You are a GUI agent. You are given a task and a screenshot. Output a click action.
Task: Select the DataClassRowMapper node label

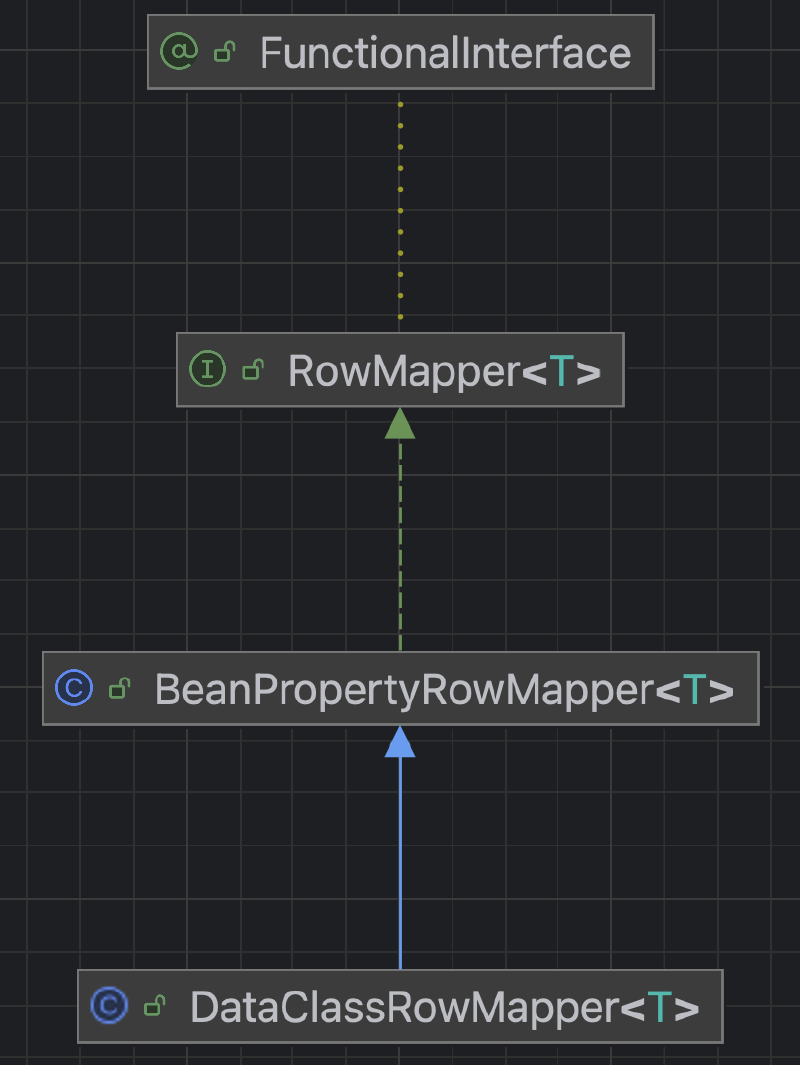pos(405,1007)
